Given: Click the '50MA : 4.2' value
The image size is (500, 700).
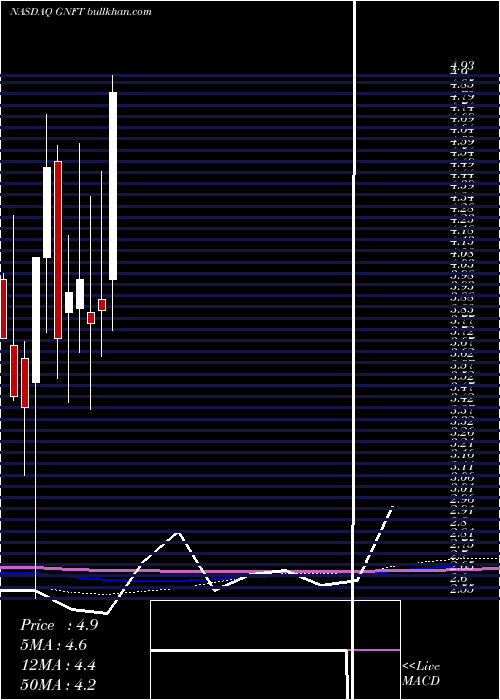Looking at the screenshot, I should pyautogui.click(x=58, y=684).
